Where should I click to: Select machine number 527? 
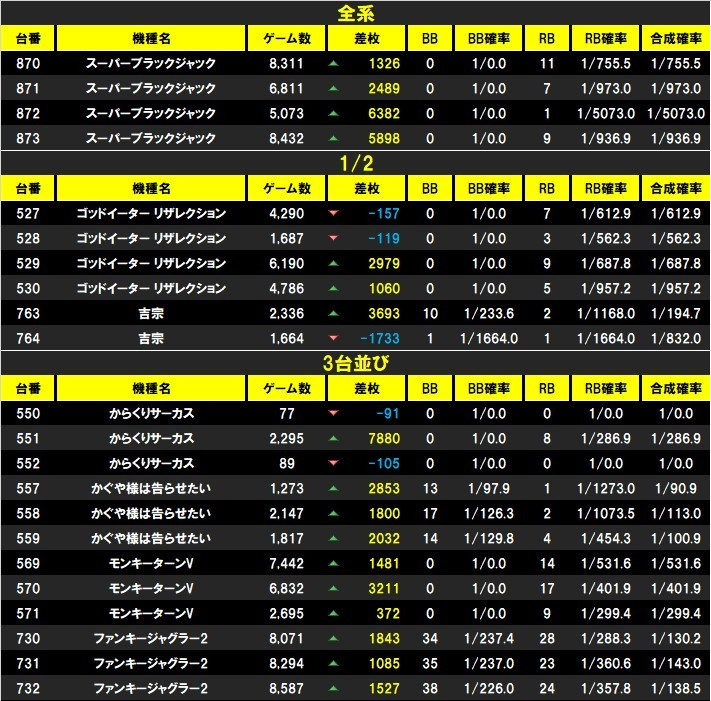28,213
